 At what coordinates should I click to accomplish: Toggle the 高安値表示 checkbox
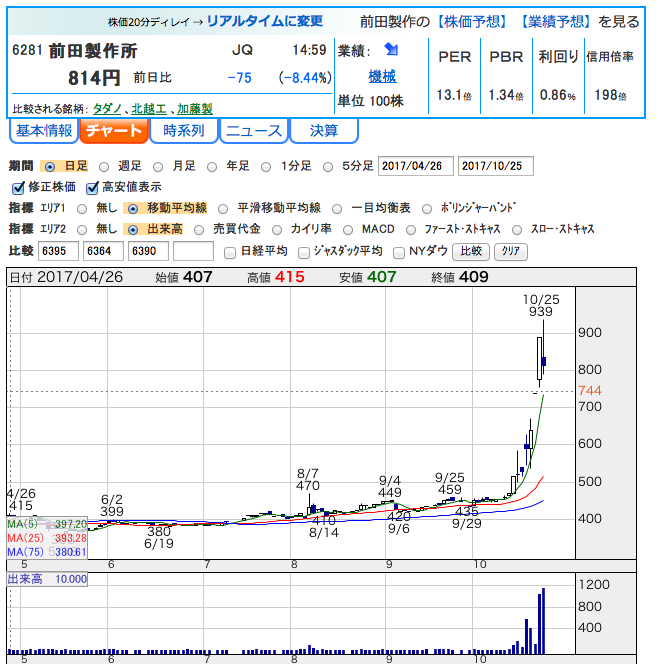[x=92, y=188]
